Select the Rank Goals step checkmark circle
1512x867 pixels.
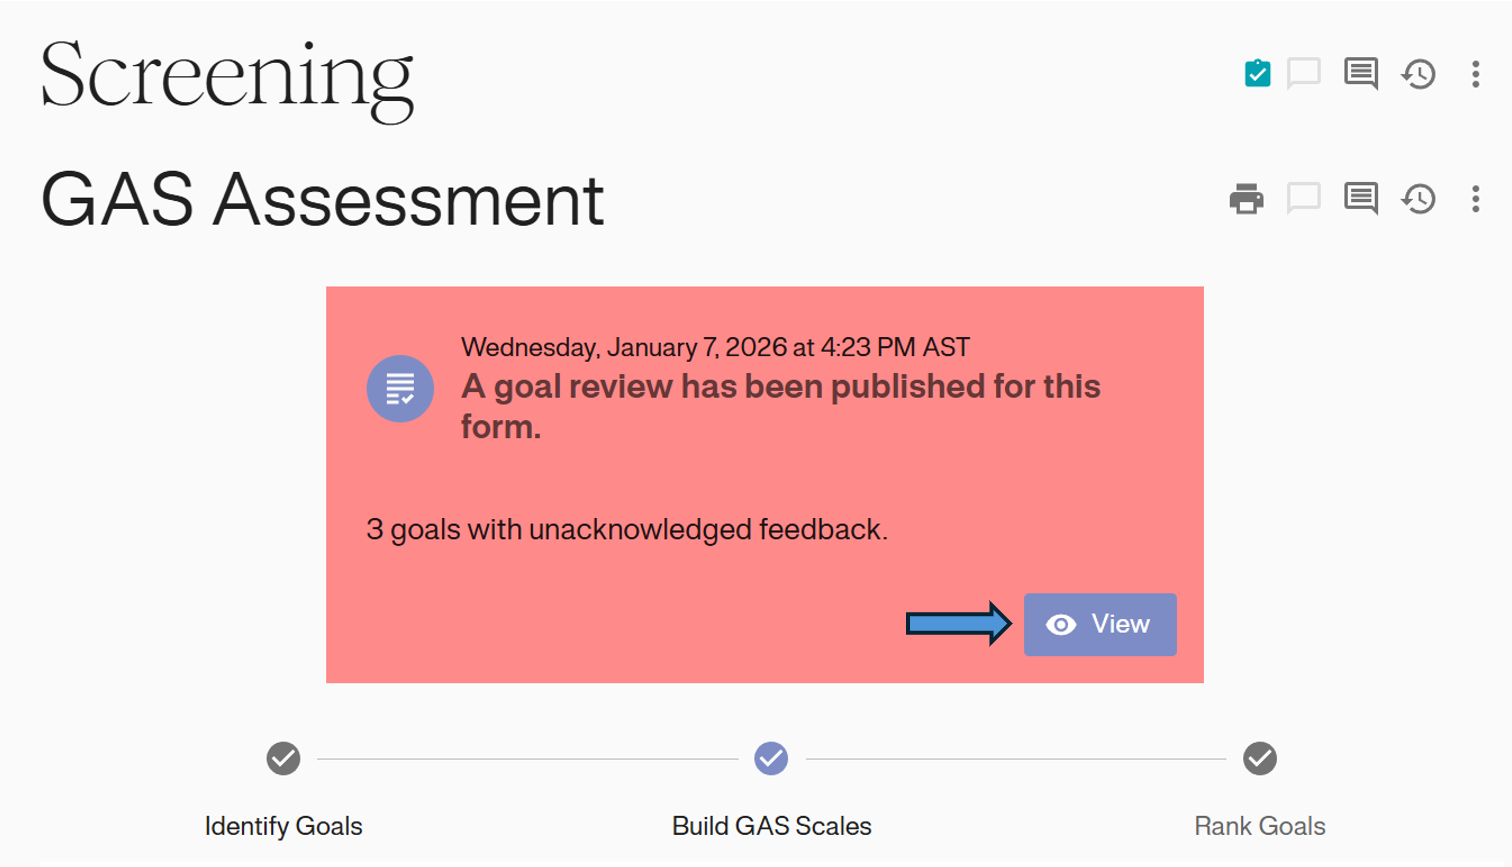point(1259,758)
